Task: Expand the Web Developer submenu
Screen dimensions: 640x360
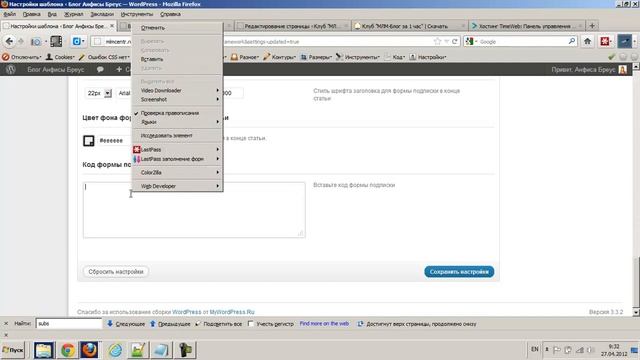Action: click(177, 186)
